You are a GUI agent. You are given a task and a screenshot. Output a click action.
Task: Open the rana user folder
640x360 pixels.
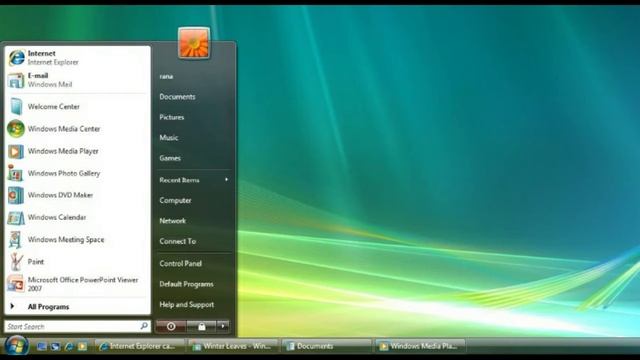click(166, 76)
